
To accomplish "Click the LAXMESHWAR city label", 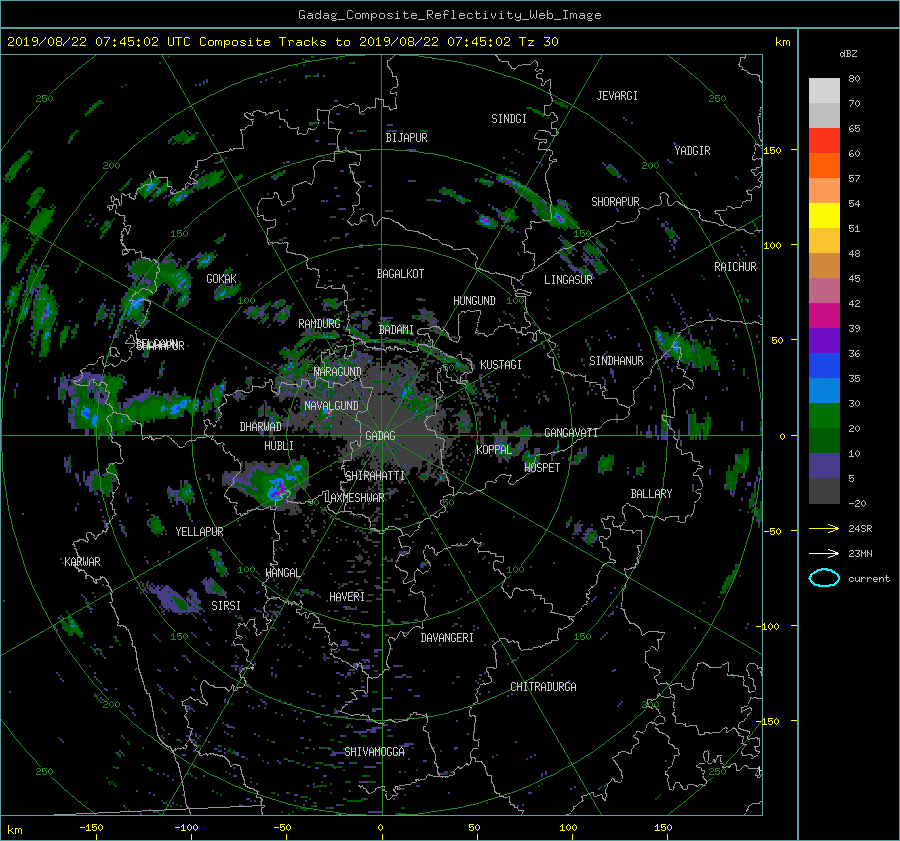I will (354, 498).
